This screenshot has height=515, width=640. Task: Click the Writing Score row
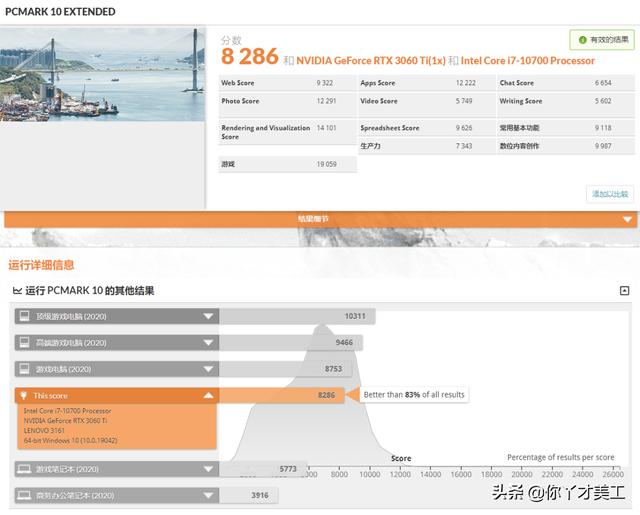point(566,104)
